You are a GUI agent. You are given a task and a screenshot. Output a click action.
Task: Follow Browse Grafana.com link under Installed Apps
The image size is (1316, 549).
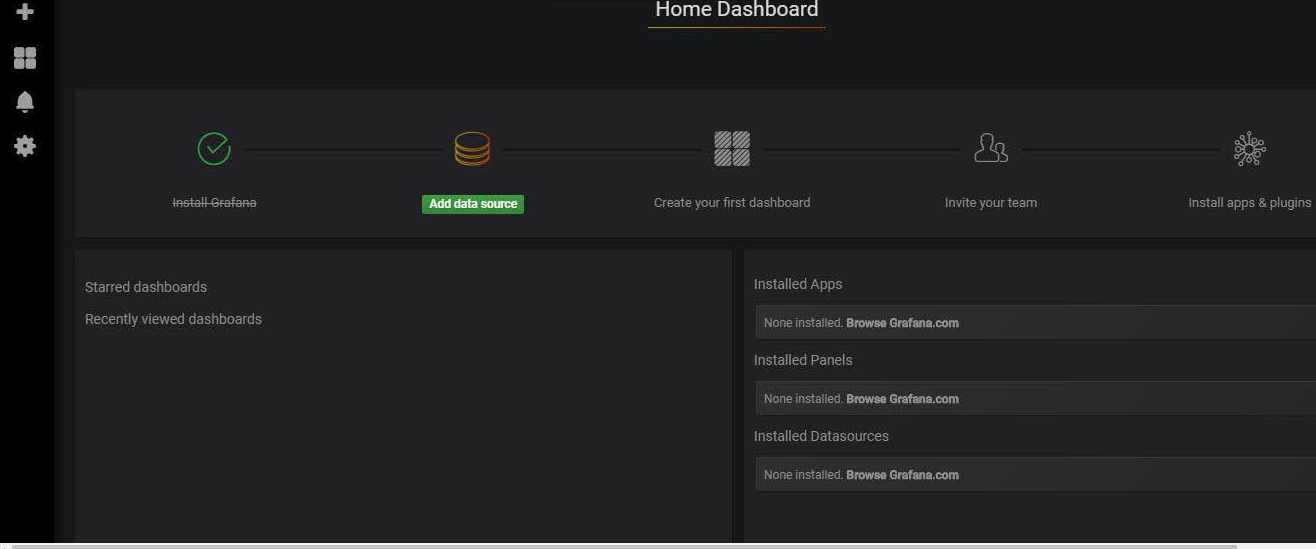[x=902, y=323]
